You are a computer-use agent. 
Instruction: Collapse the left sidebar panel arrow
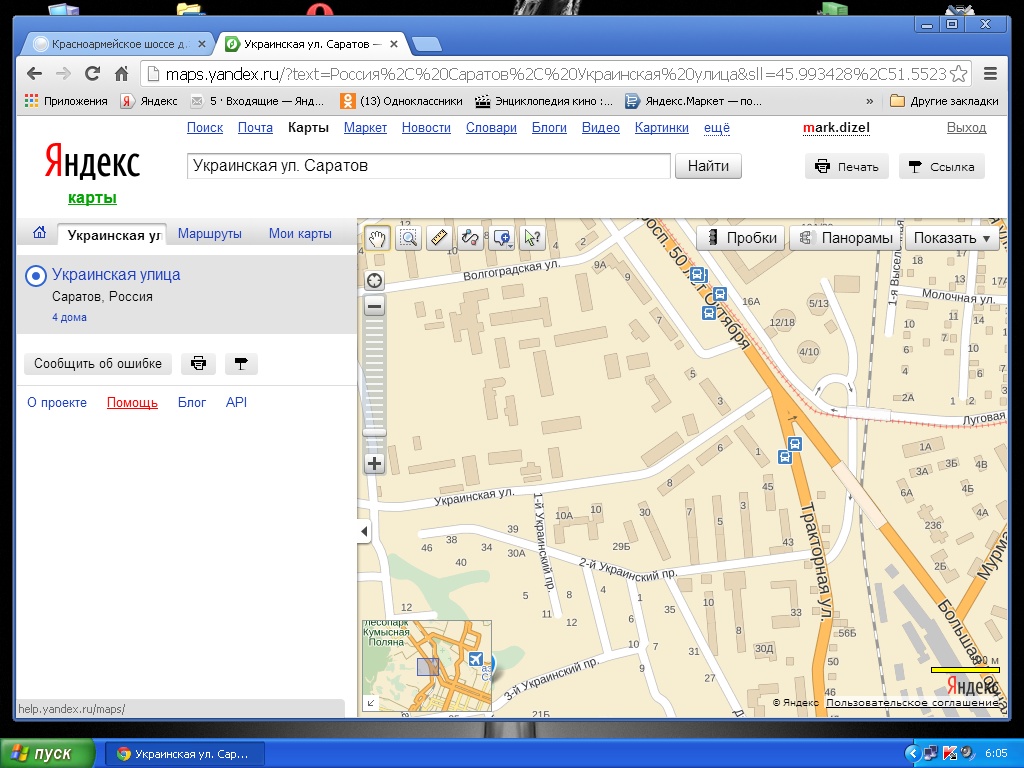tap(364, 532)
